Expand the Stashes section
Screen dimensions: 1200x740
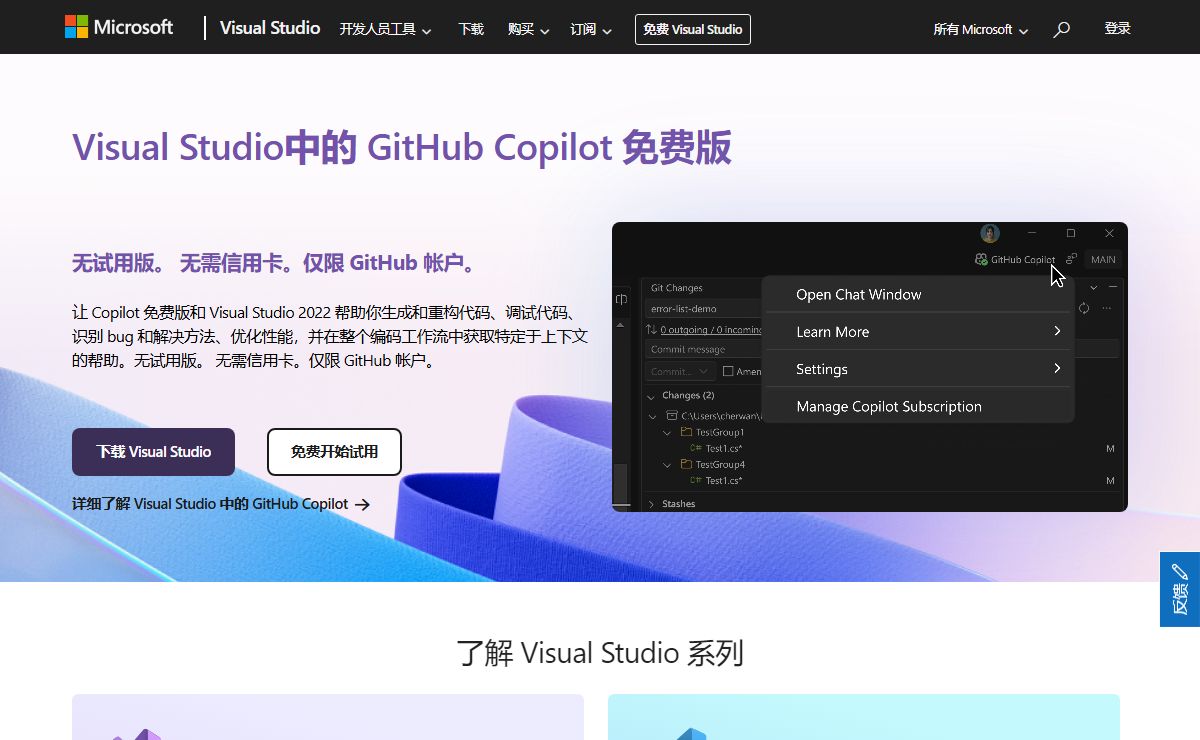tap(651, 504)
